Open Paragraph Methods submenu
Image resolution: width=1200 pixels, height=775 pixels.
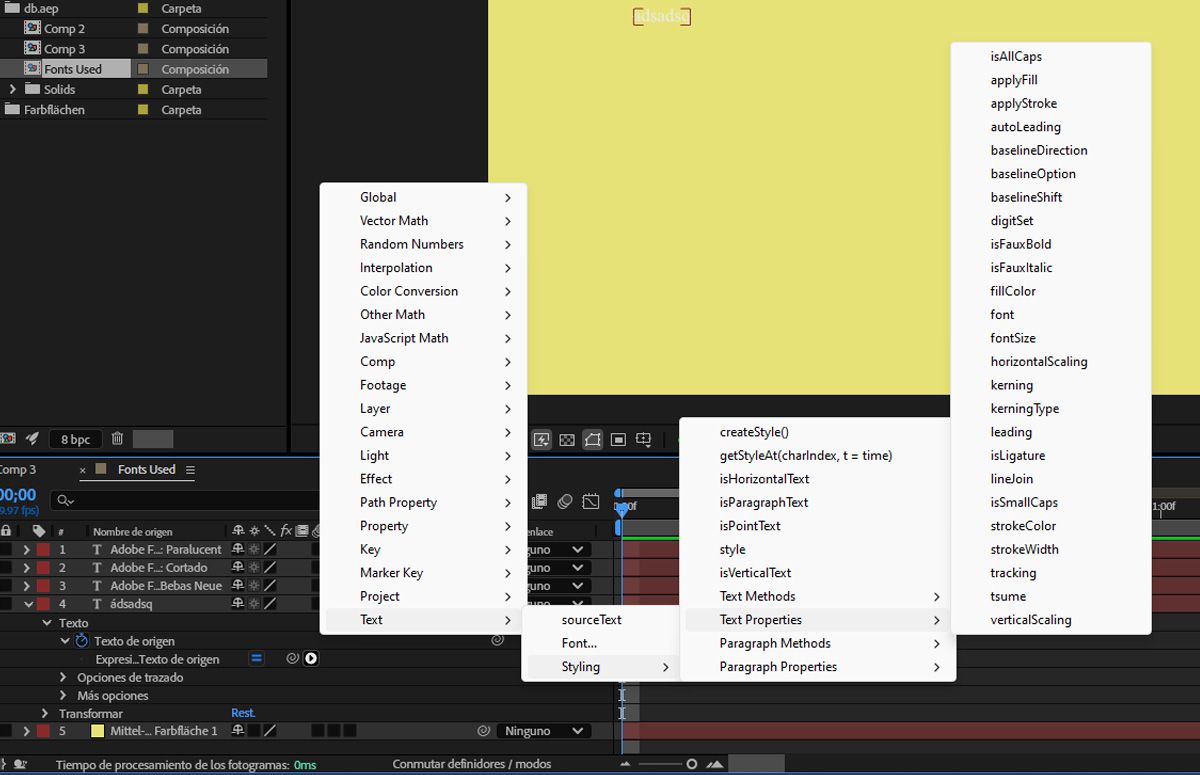pos(818,643)
